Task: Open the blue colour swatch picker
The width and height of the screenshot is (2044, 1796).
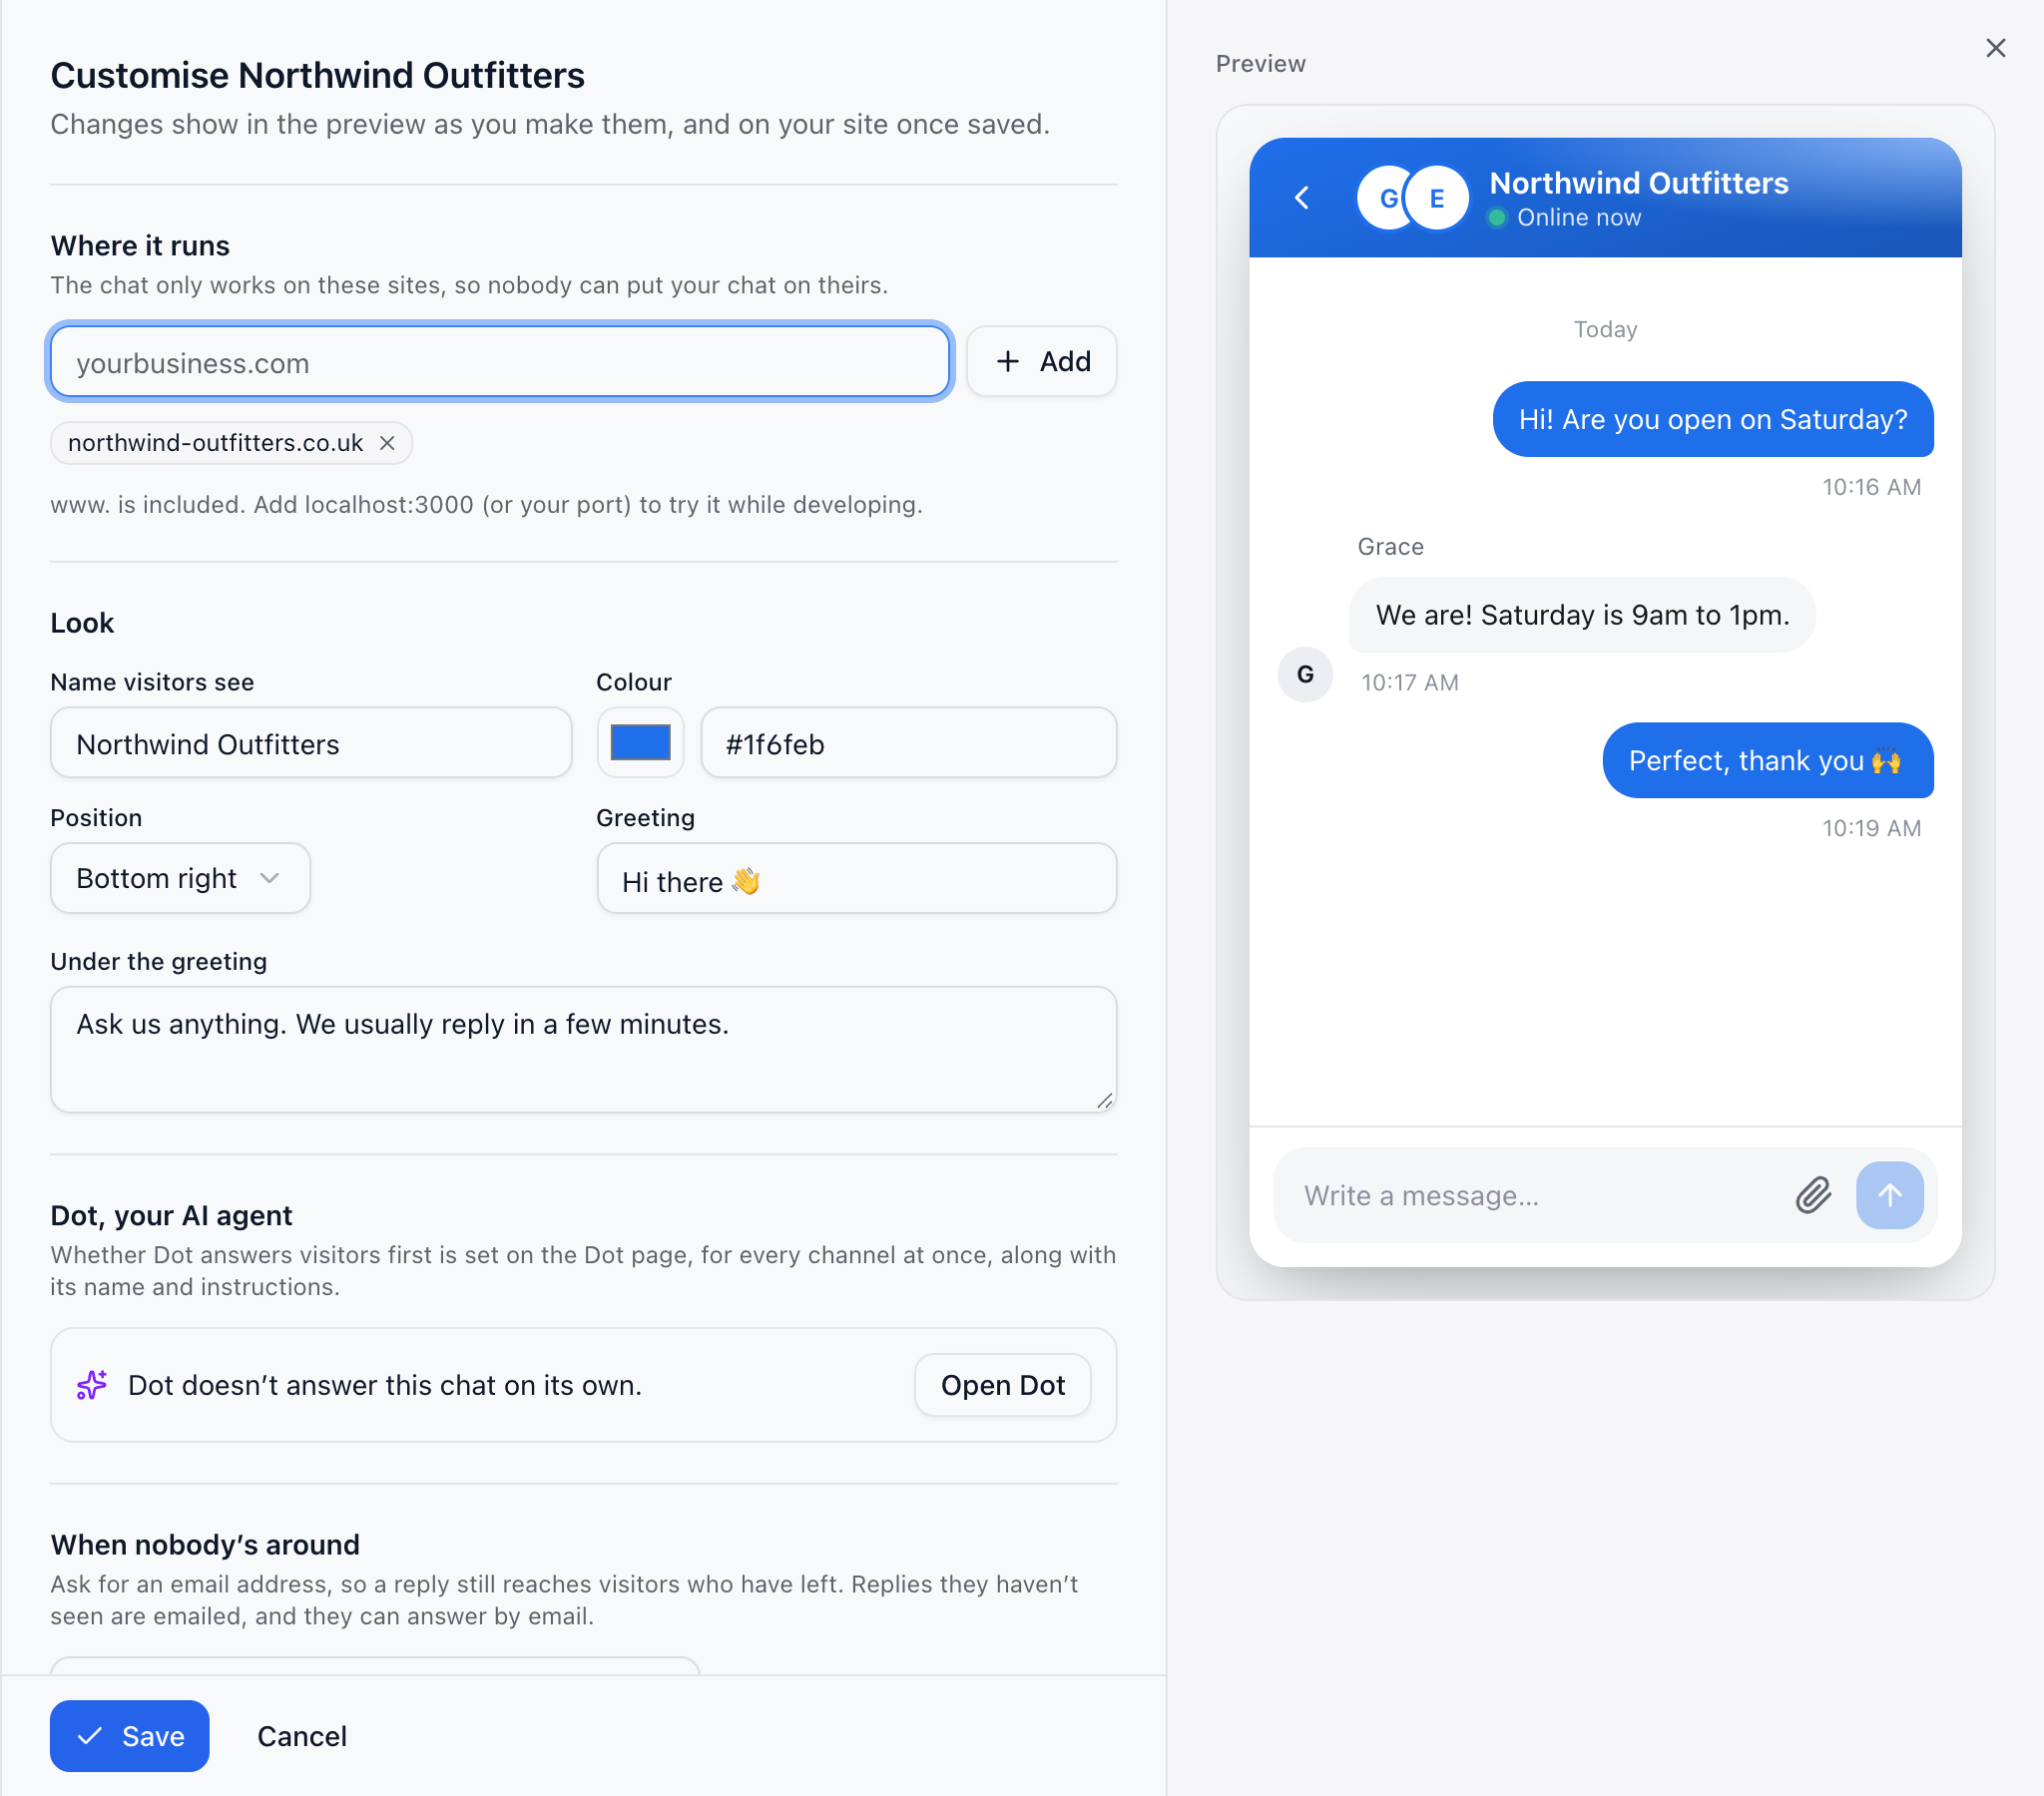Action: 640,742
